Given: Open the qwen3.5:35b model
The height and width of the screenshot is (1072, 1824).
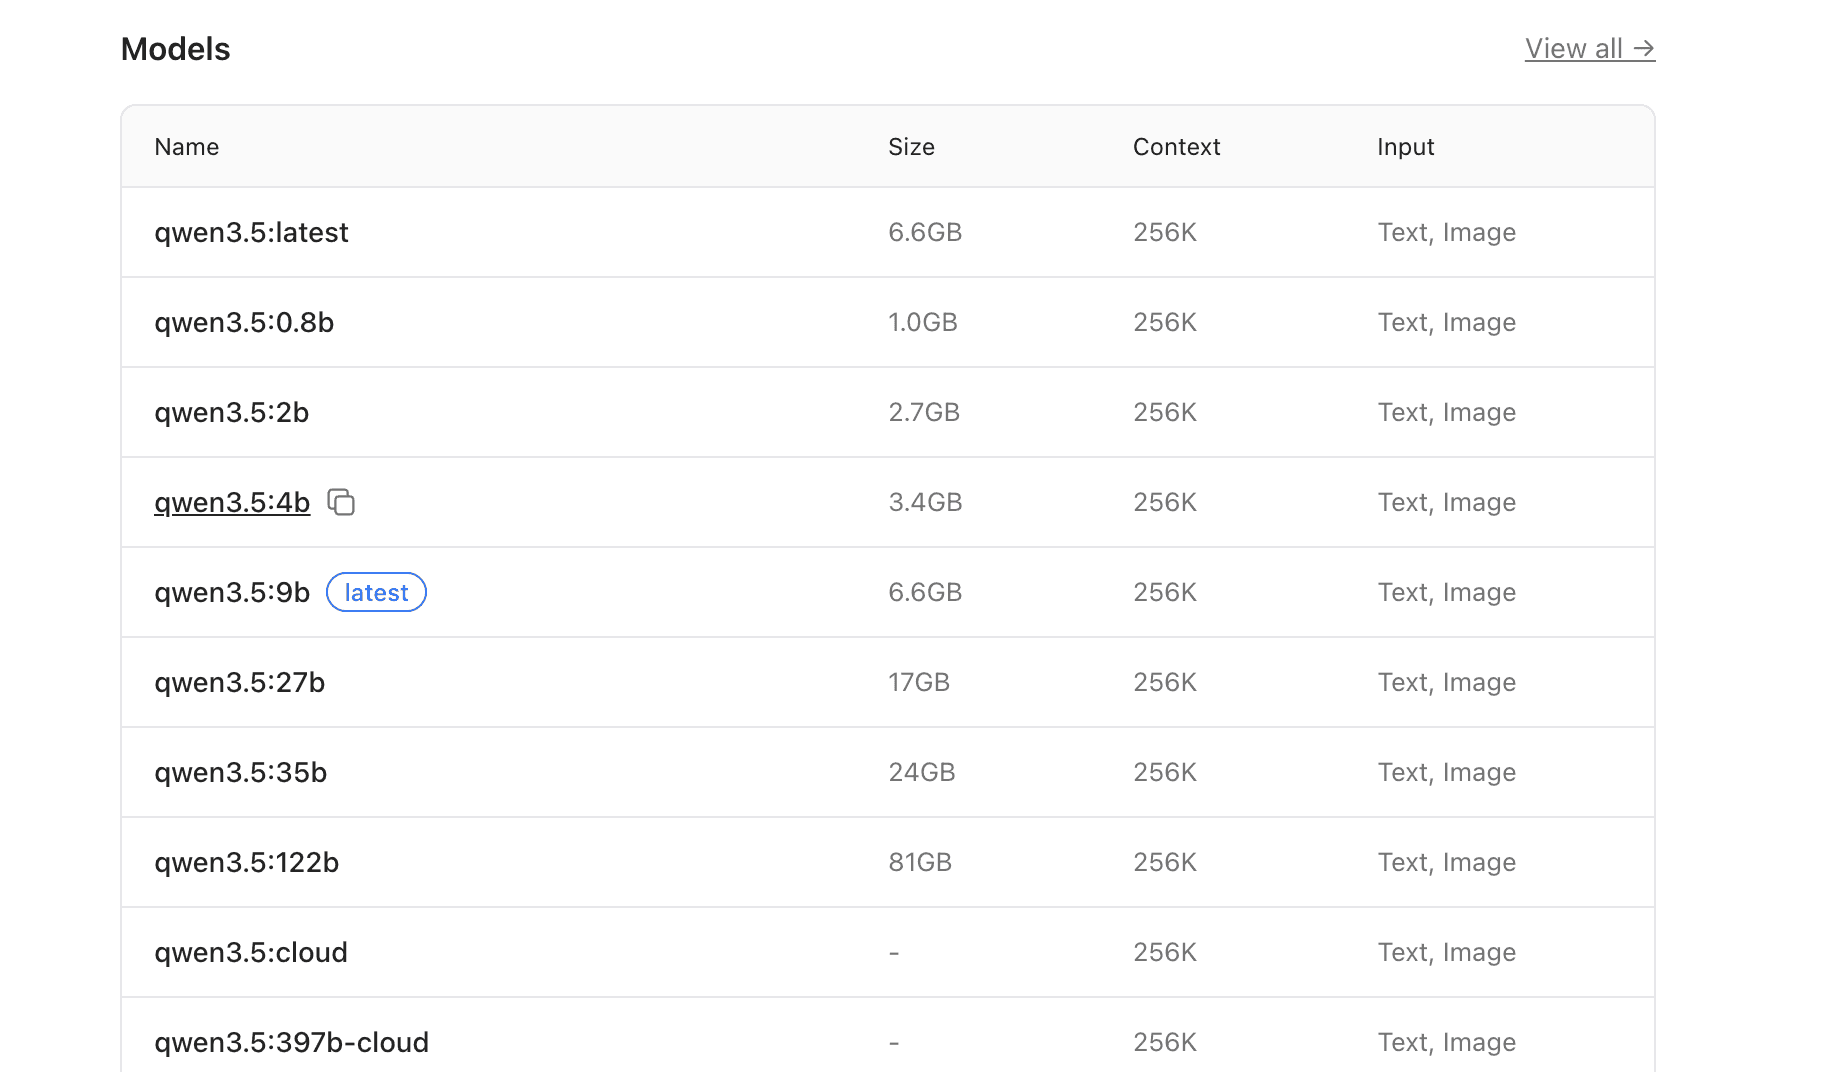Looking at the screenshot, I should 241,772.
